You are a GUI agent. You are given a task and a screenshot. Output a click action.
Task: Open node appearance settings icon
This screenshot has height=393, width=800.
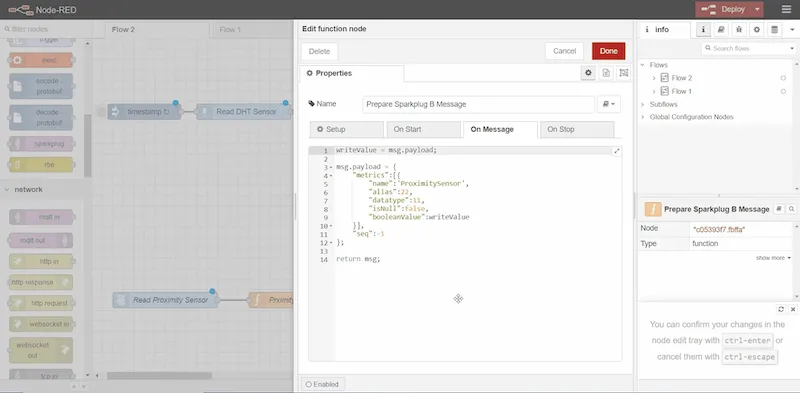[623, 73]
